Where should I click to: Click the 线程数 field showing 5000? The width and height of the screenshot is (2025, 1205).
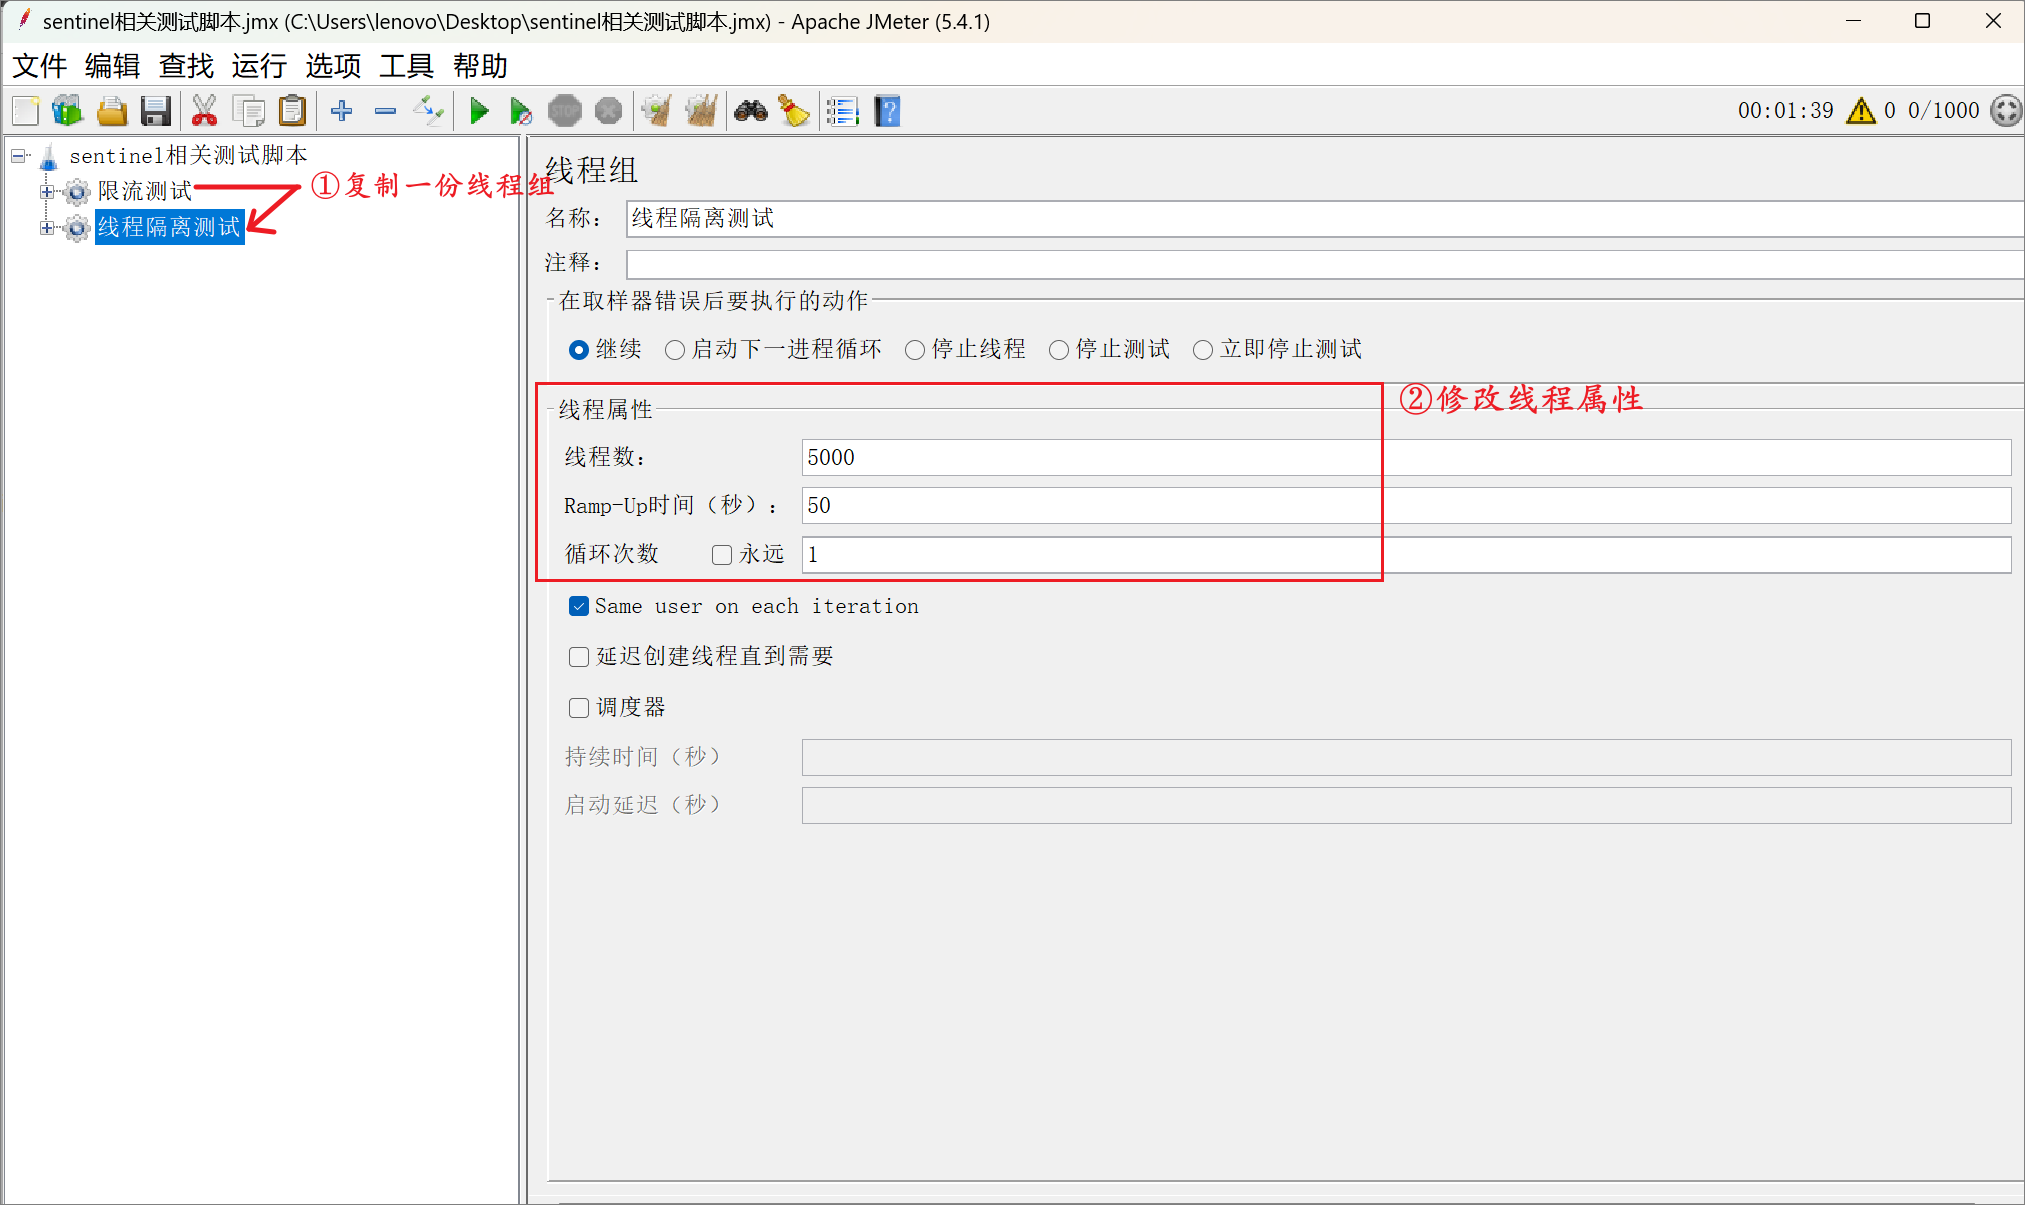coord(1406,458)
